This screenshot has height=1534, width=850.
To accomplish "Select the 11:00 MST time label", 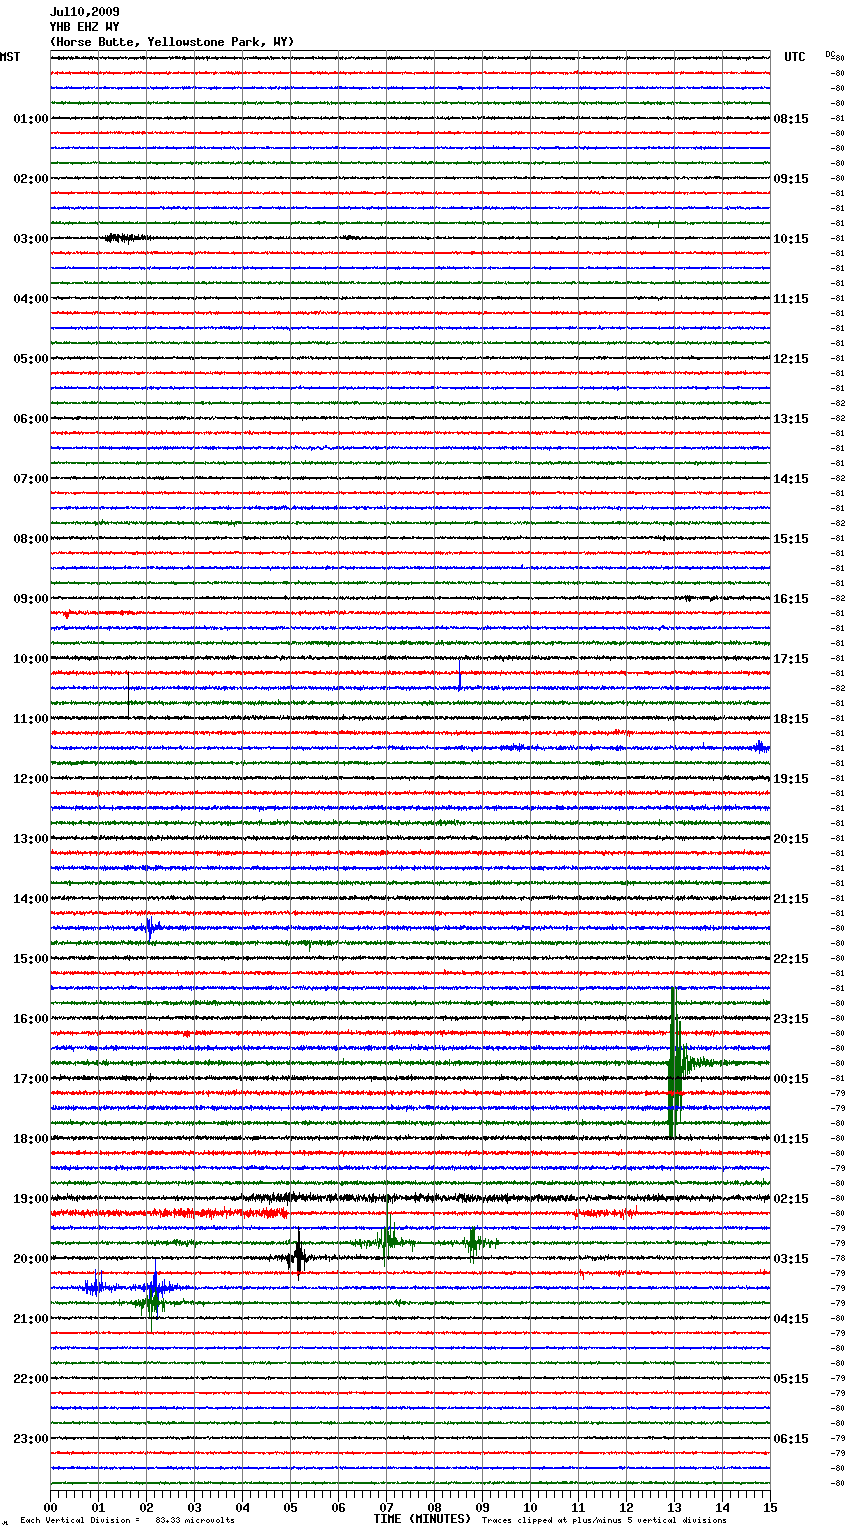I will [31, 719].
